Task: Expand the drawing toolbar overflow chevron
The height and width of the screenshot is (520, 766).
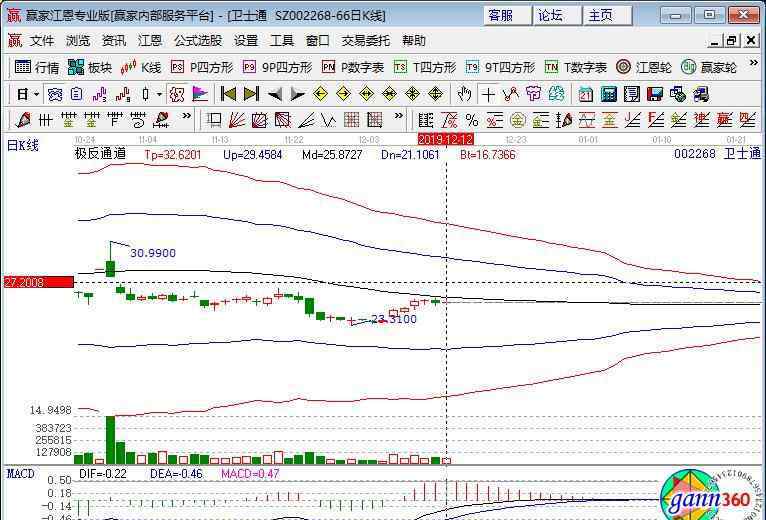Action: [x=186, y=116]
